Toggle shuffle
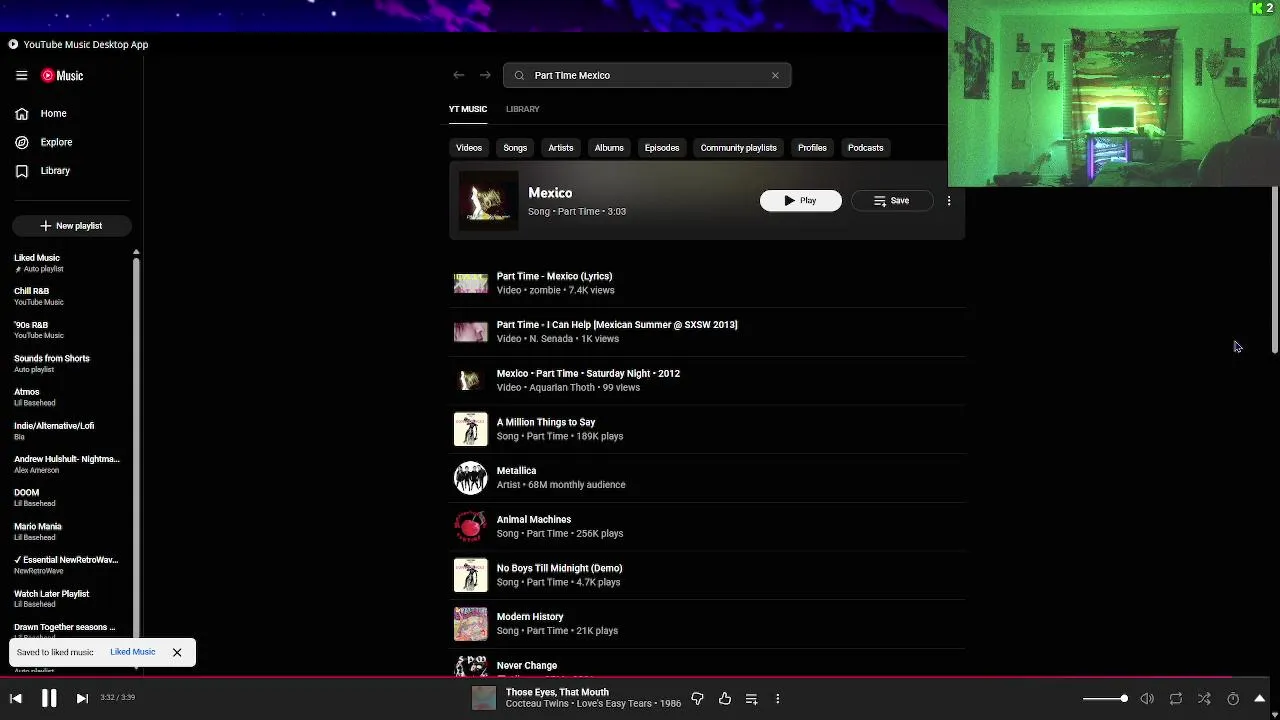1280x720 pixels. point(1204,699)
